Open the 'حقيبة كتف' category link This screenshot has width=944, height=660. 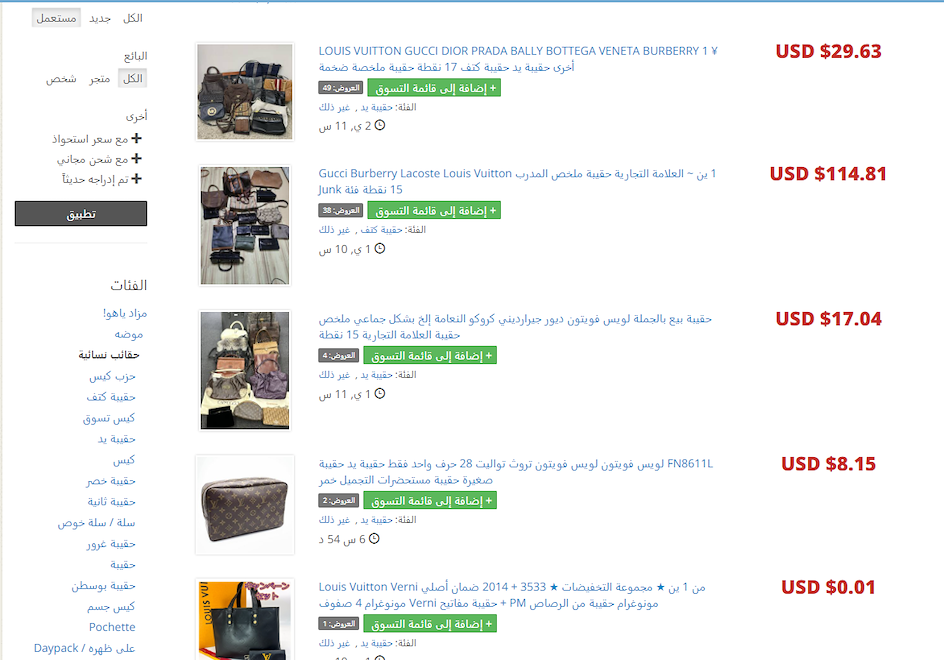[x=111, y=397]
